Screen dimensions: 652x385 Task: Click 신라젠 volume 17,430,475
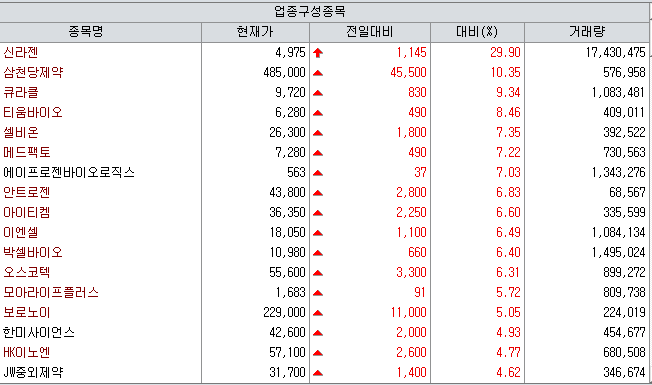pos(616,52)
